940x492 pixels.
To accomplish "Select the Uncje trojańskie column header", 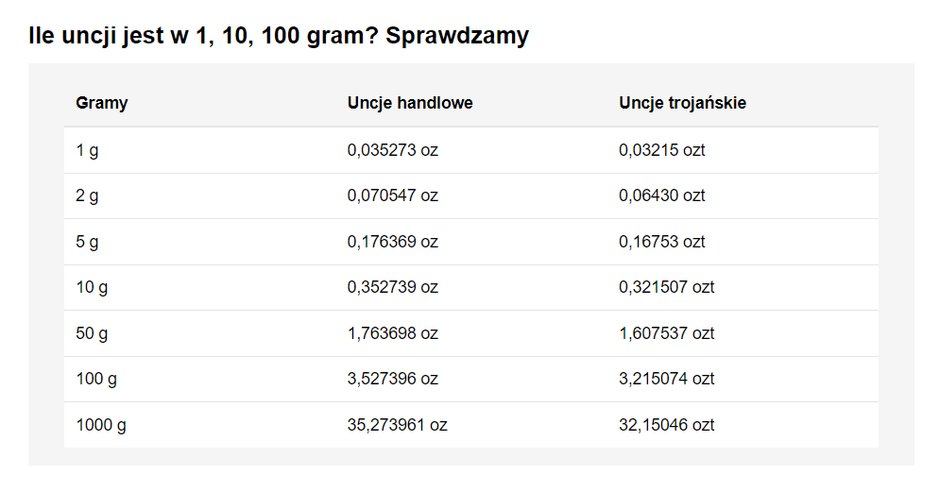I will pos(682,103).
